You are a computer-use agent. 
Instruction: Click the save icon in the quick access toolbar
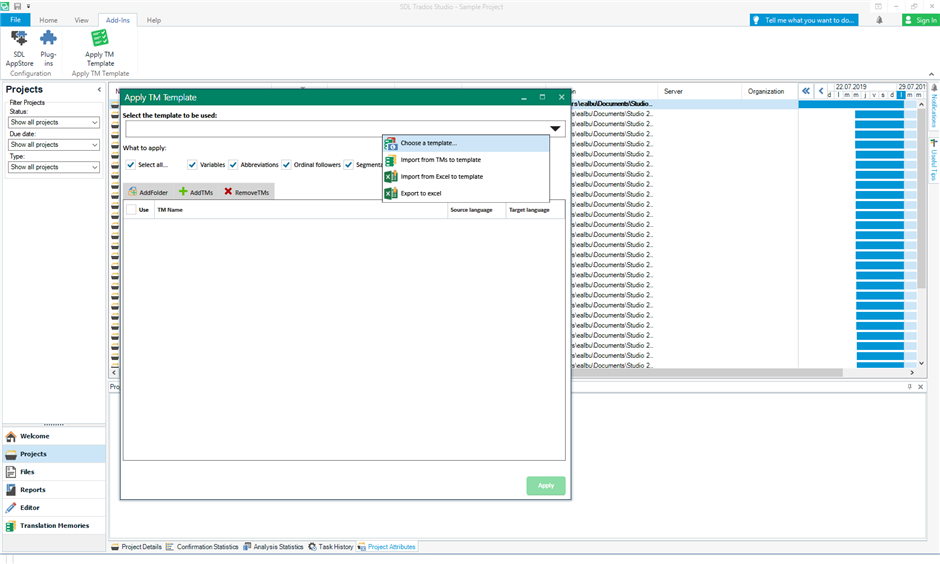tap(17, 6)
